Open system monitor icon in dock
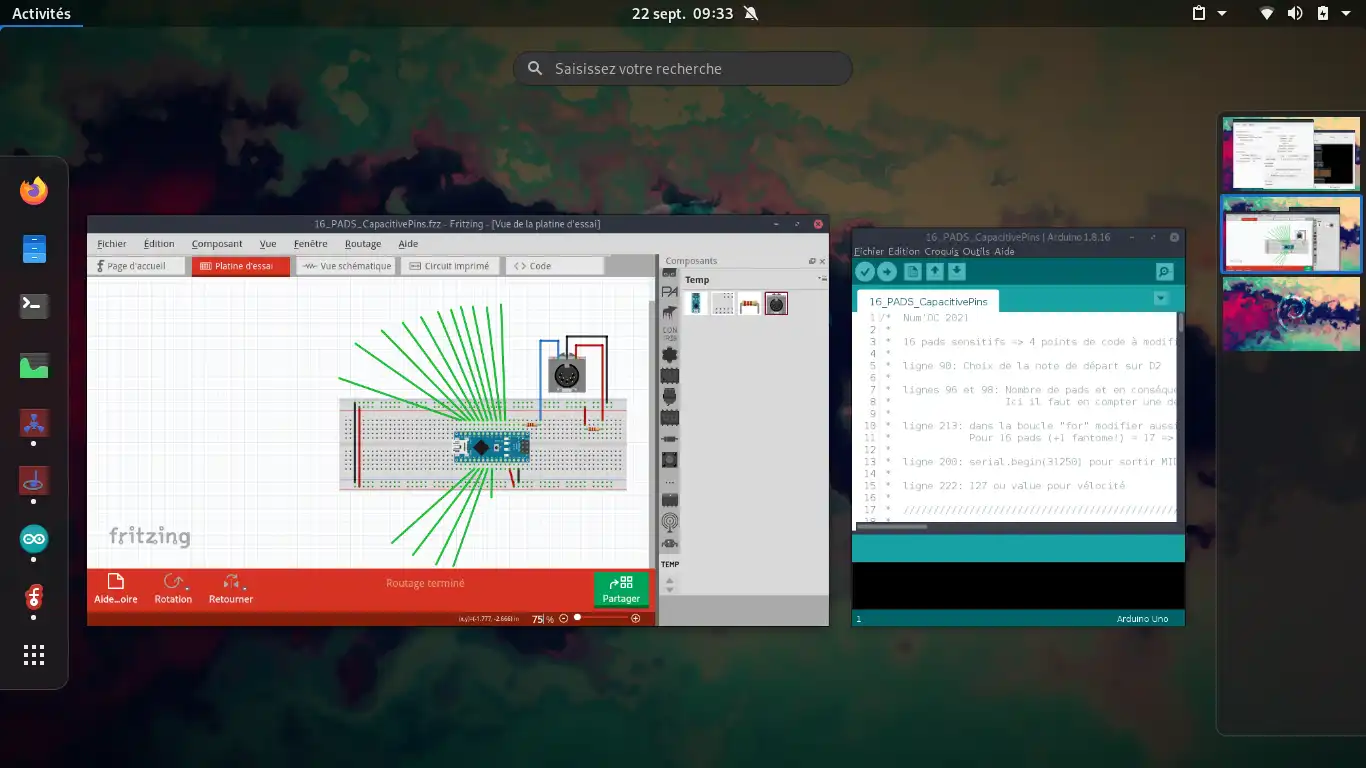This screenshot has height=768, width=1366. point(34,366)
